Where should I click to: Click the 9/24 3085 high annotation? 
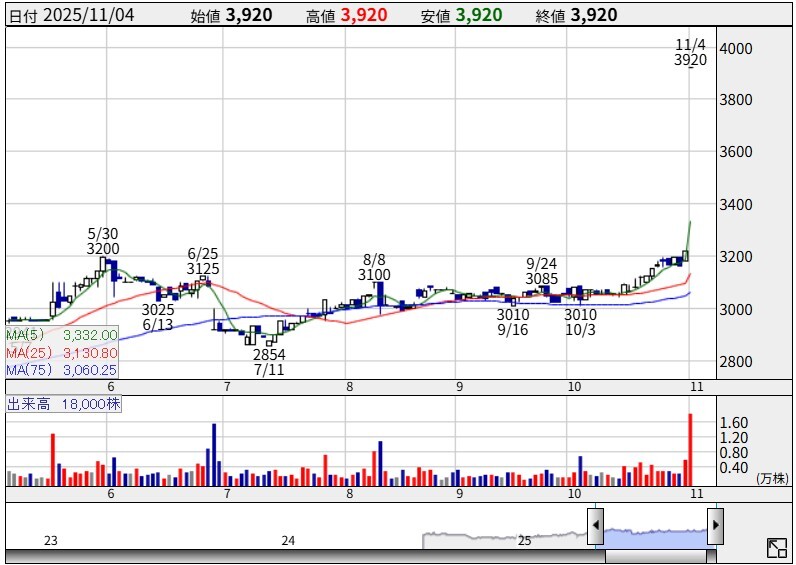[x=541, y=271]
